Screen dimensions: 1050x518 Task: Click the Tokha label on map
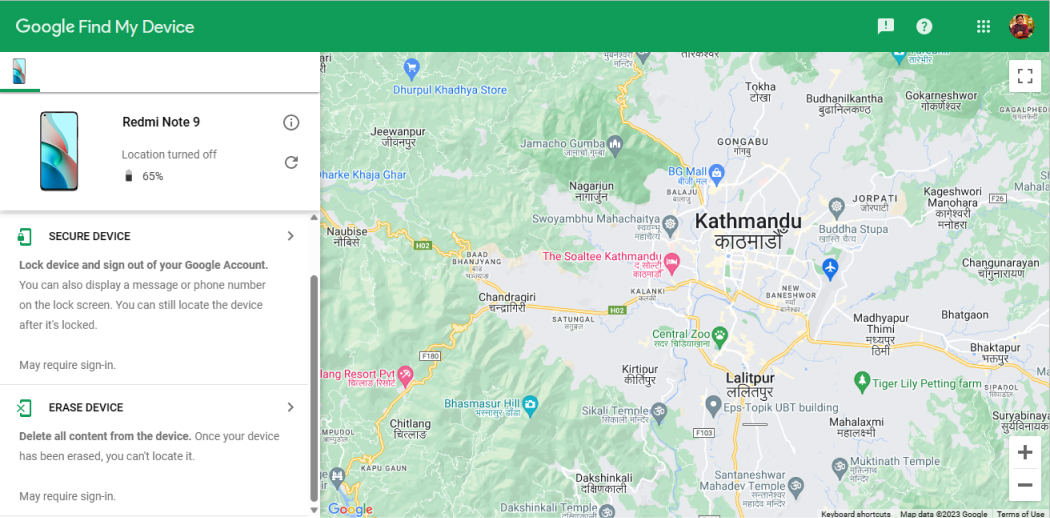760,92
